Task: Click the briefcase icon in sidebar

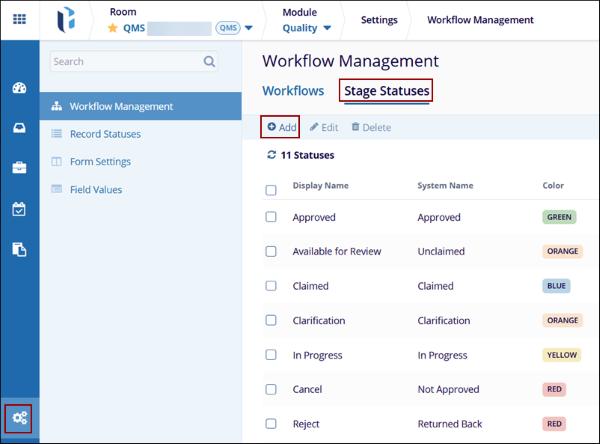Action: pos(19,168)
